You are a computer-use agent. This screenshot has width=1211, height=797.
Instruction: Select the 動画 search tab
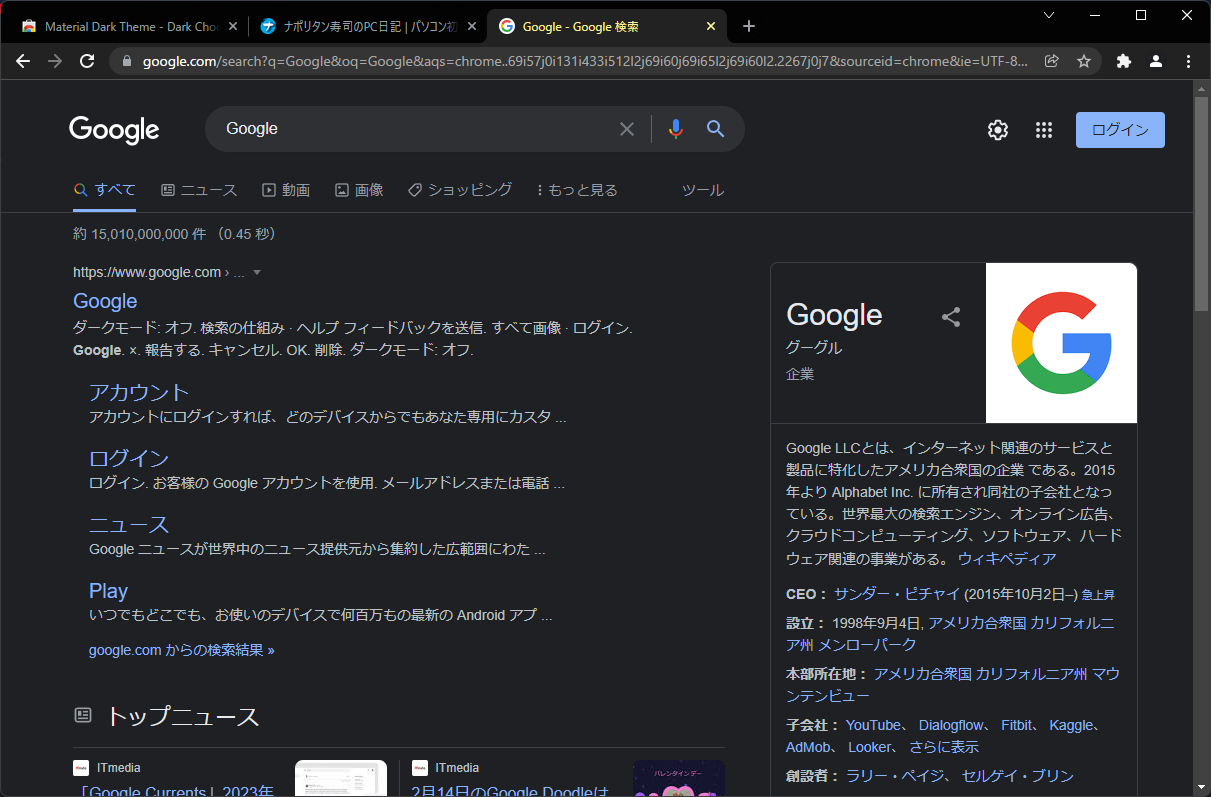coord(286,190)
